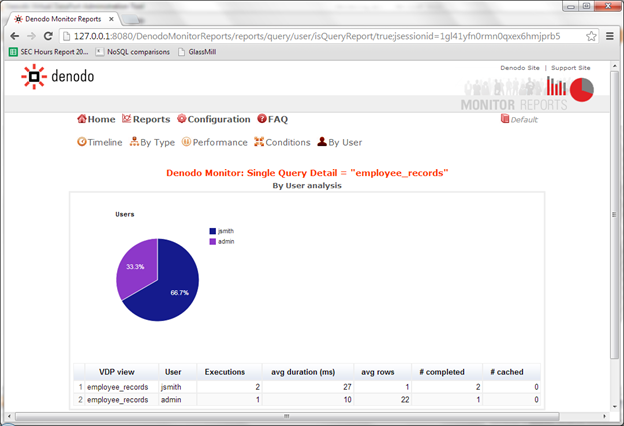624x426 pixels.
Task: Select the Denodo Monitor Reports browser tab
Action: pos(63,19)
